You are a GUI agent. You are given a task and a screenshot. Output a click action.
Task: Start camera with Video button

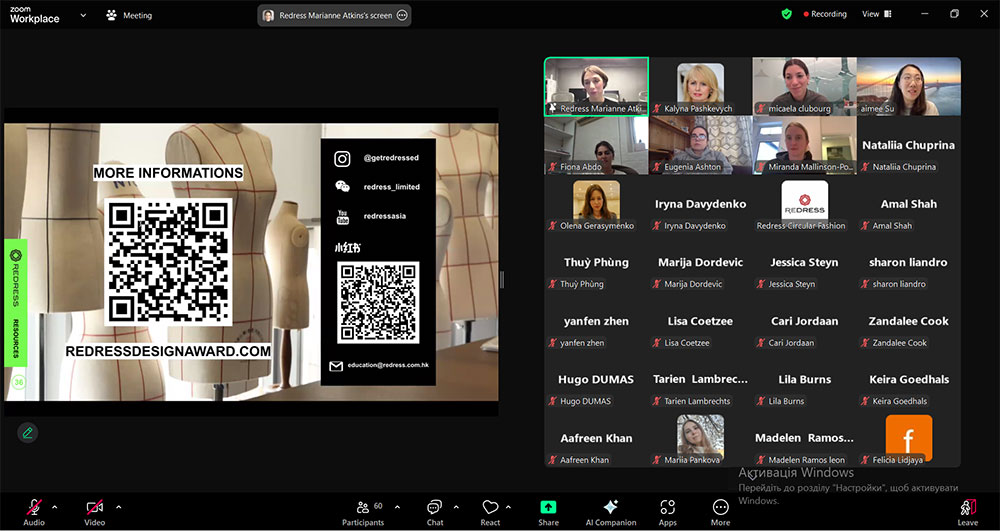(x=94, y=513)
